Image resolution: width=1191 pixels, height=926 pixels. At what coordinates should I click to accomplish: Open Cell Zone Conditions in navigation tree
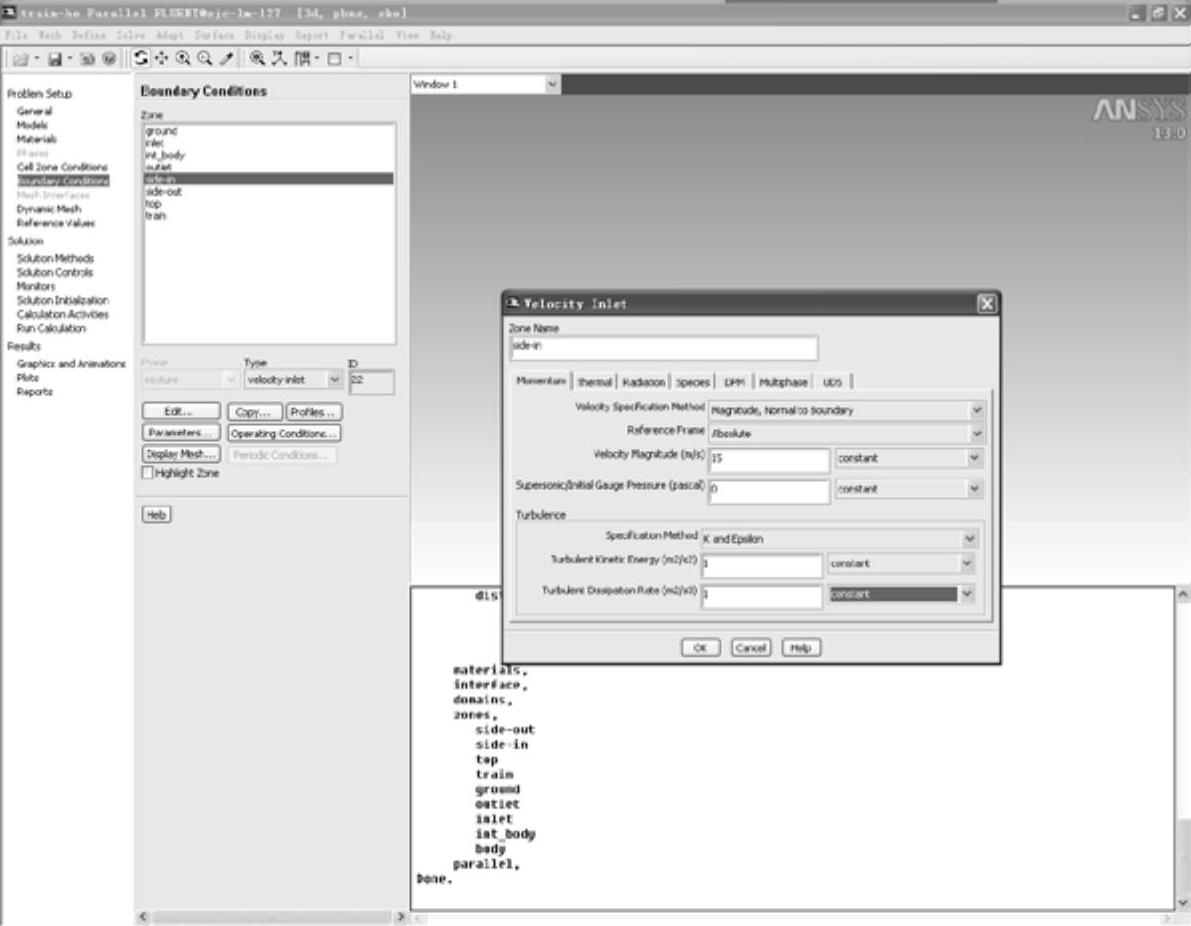tap(62, 167)
